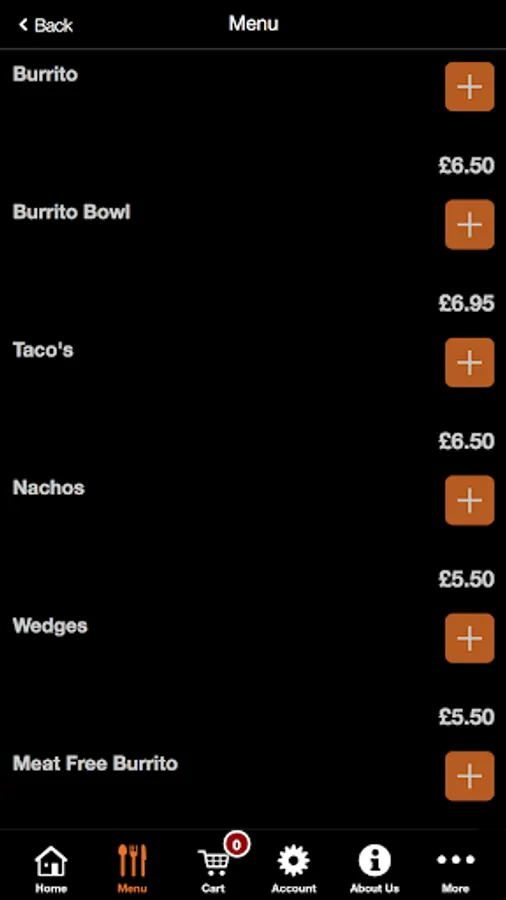Open Account settings gear icon
The height and width of the screenshot is (900, 506).
(294, 870)
